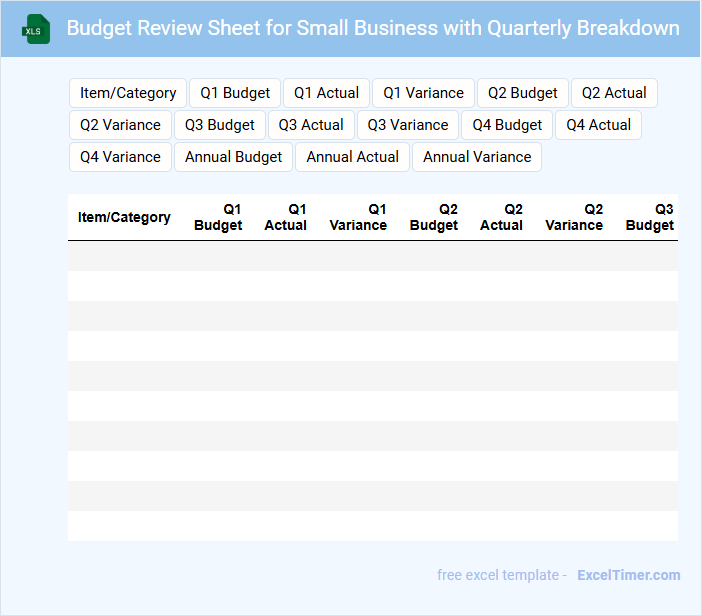
Task: Select the Item/Category tag
Action: [x=128, y=93]
